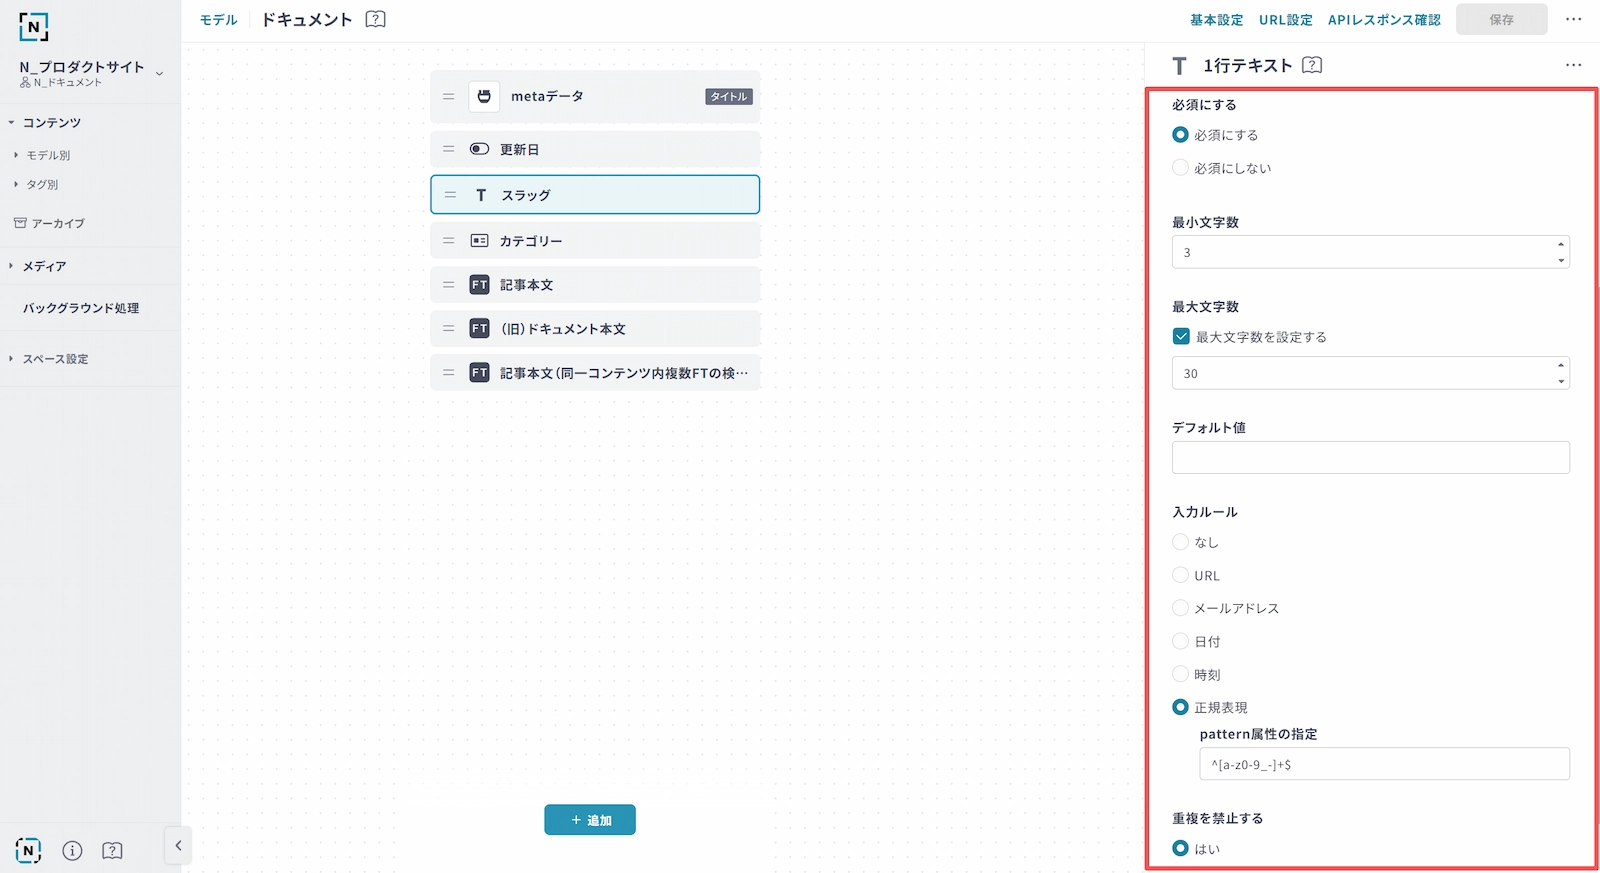
Task: Click the metaデータ field type icon
Action: tap(484, 97)
